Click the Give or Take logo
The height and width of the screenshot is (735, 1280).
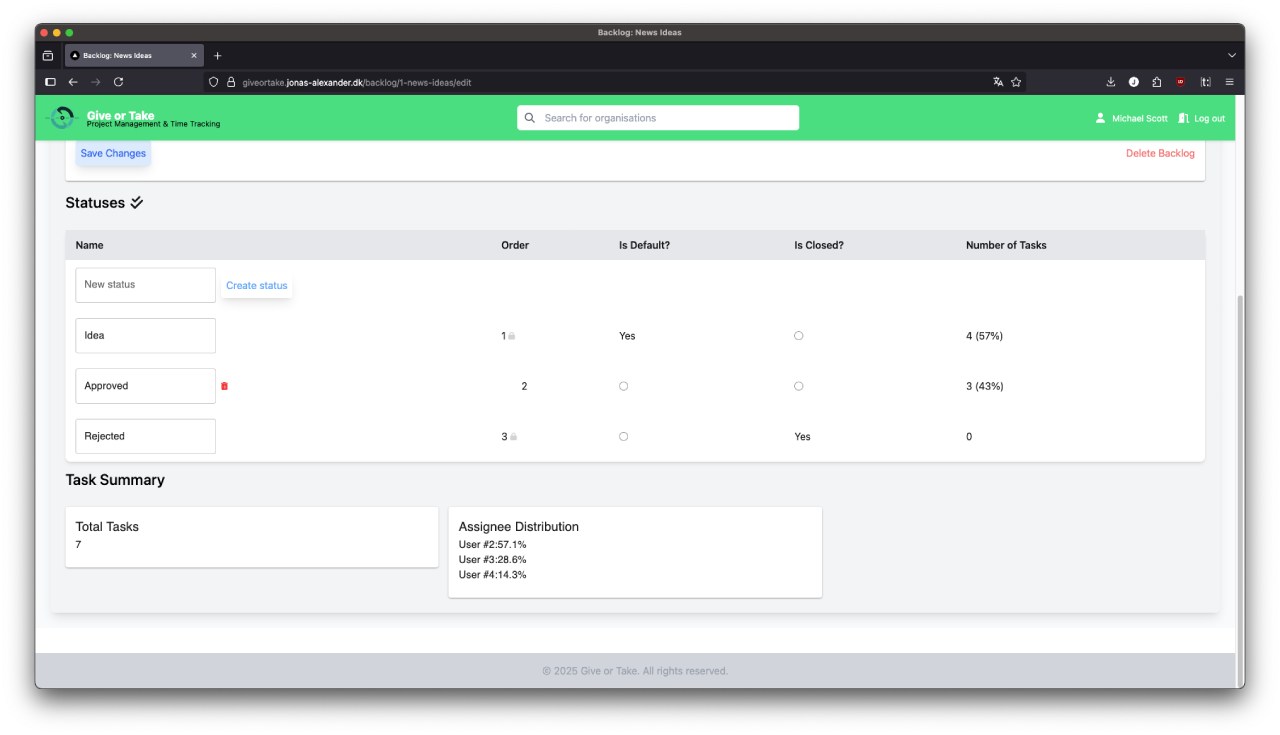point(62,118)
